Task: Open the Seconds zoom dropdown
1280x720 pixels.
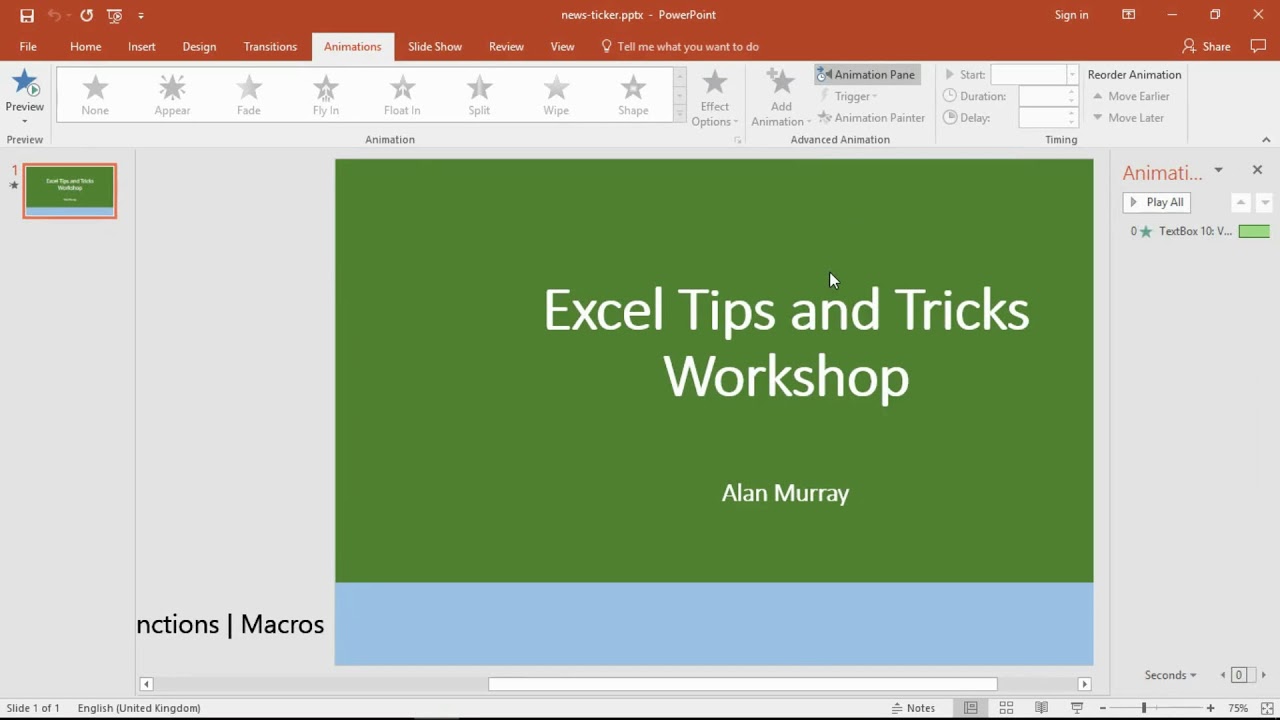Action: tap(1171, 675)
